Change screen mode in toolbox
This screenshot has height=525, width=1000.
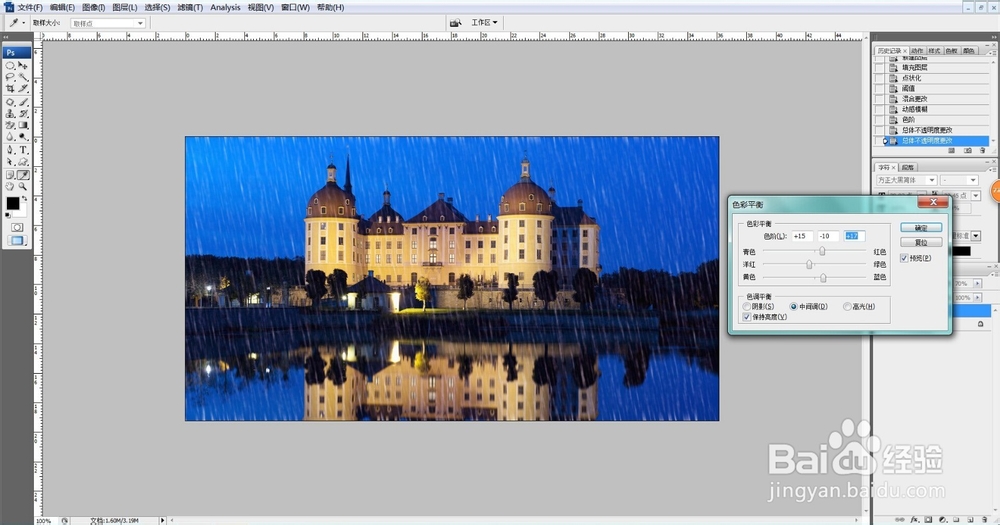[x=17, y=240]
